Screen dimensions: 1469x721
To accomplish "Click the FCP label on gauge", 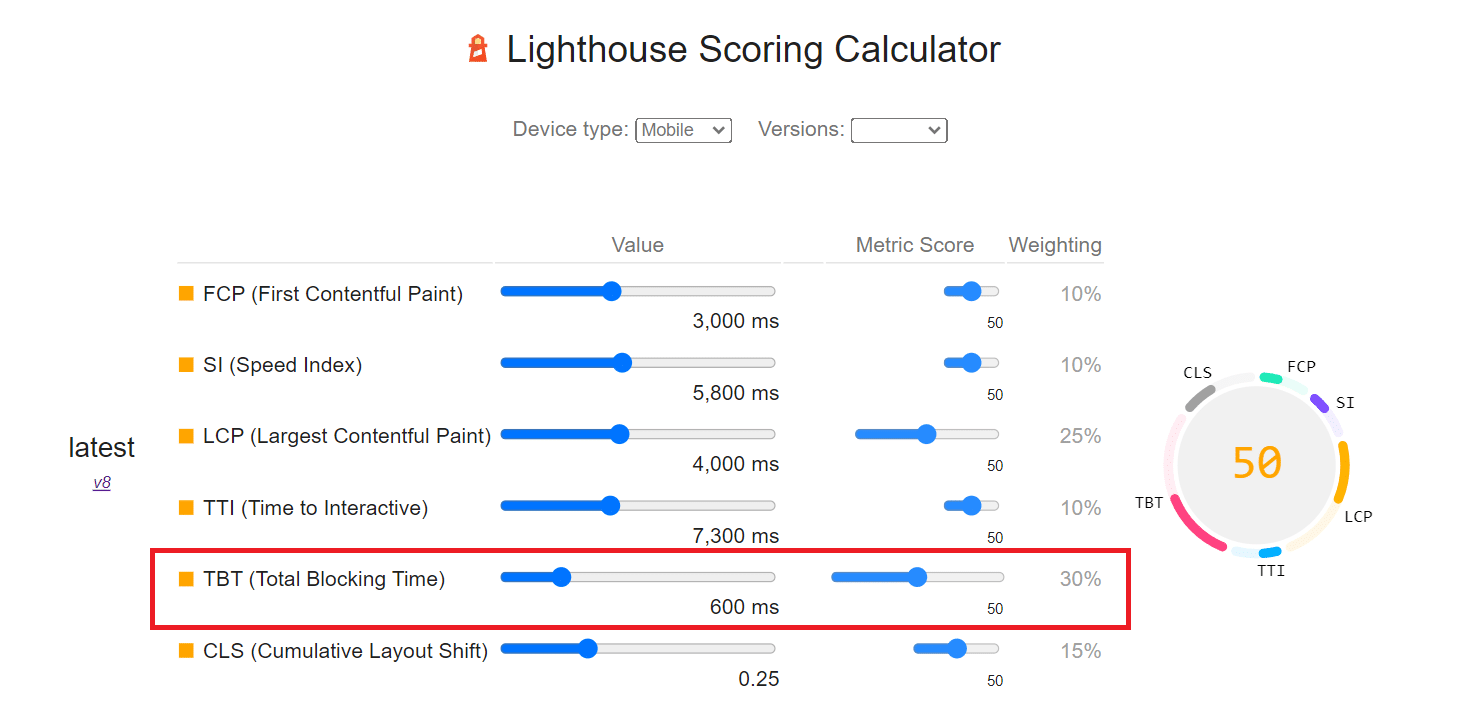I will click(x=1301, y=367).
